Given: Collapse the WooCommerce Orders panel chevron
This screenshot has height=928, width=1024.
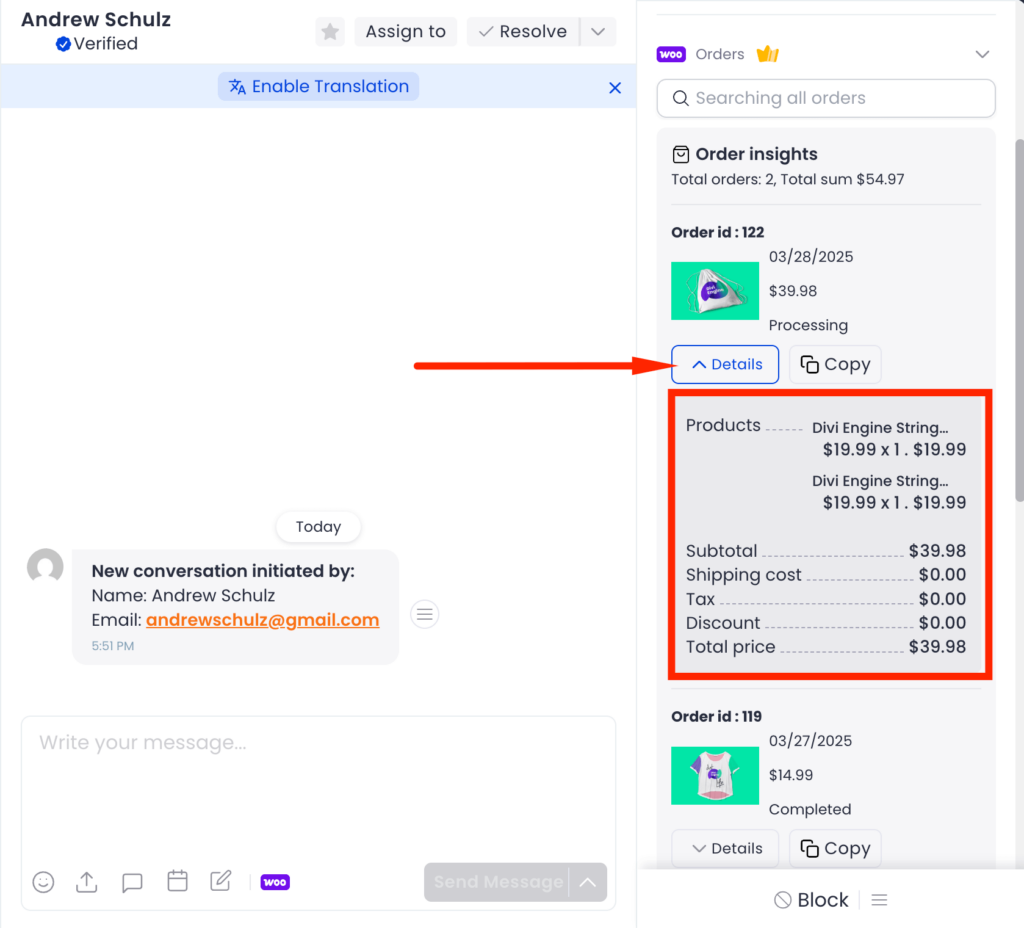Looking at the screenshot, I should point(982,54).
